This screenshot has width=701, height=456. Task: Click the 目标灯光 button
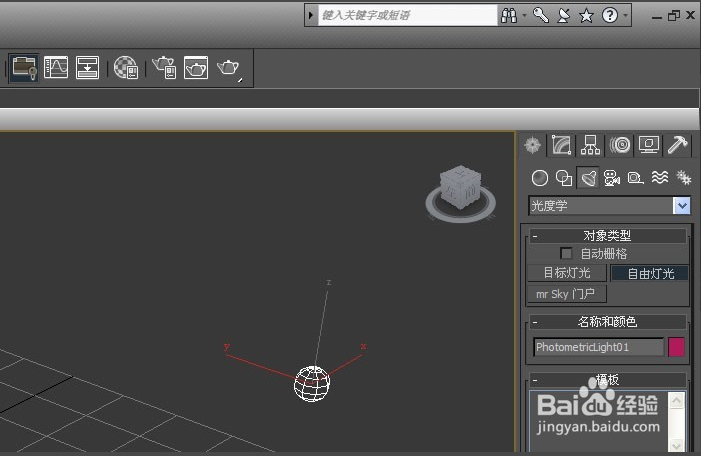click(567, 273)
